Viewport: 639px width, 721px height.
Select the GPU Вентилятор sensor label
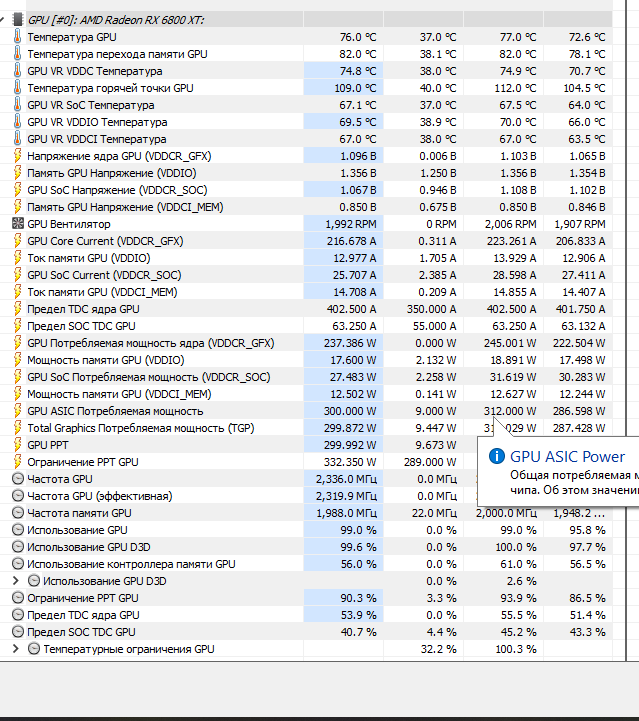[69, 224]
